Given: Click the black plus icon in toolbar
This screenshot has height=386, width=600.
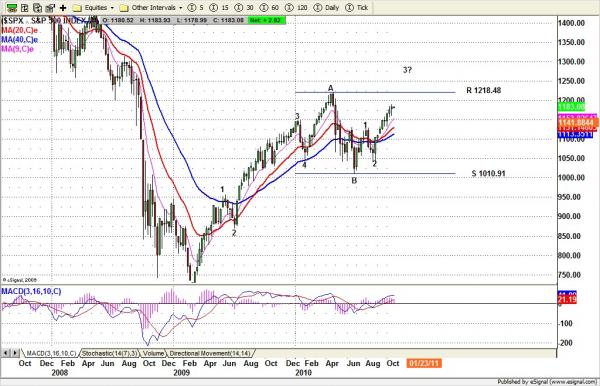Looking at the screenshot, I should (63, 8).
